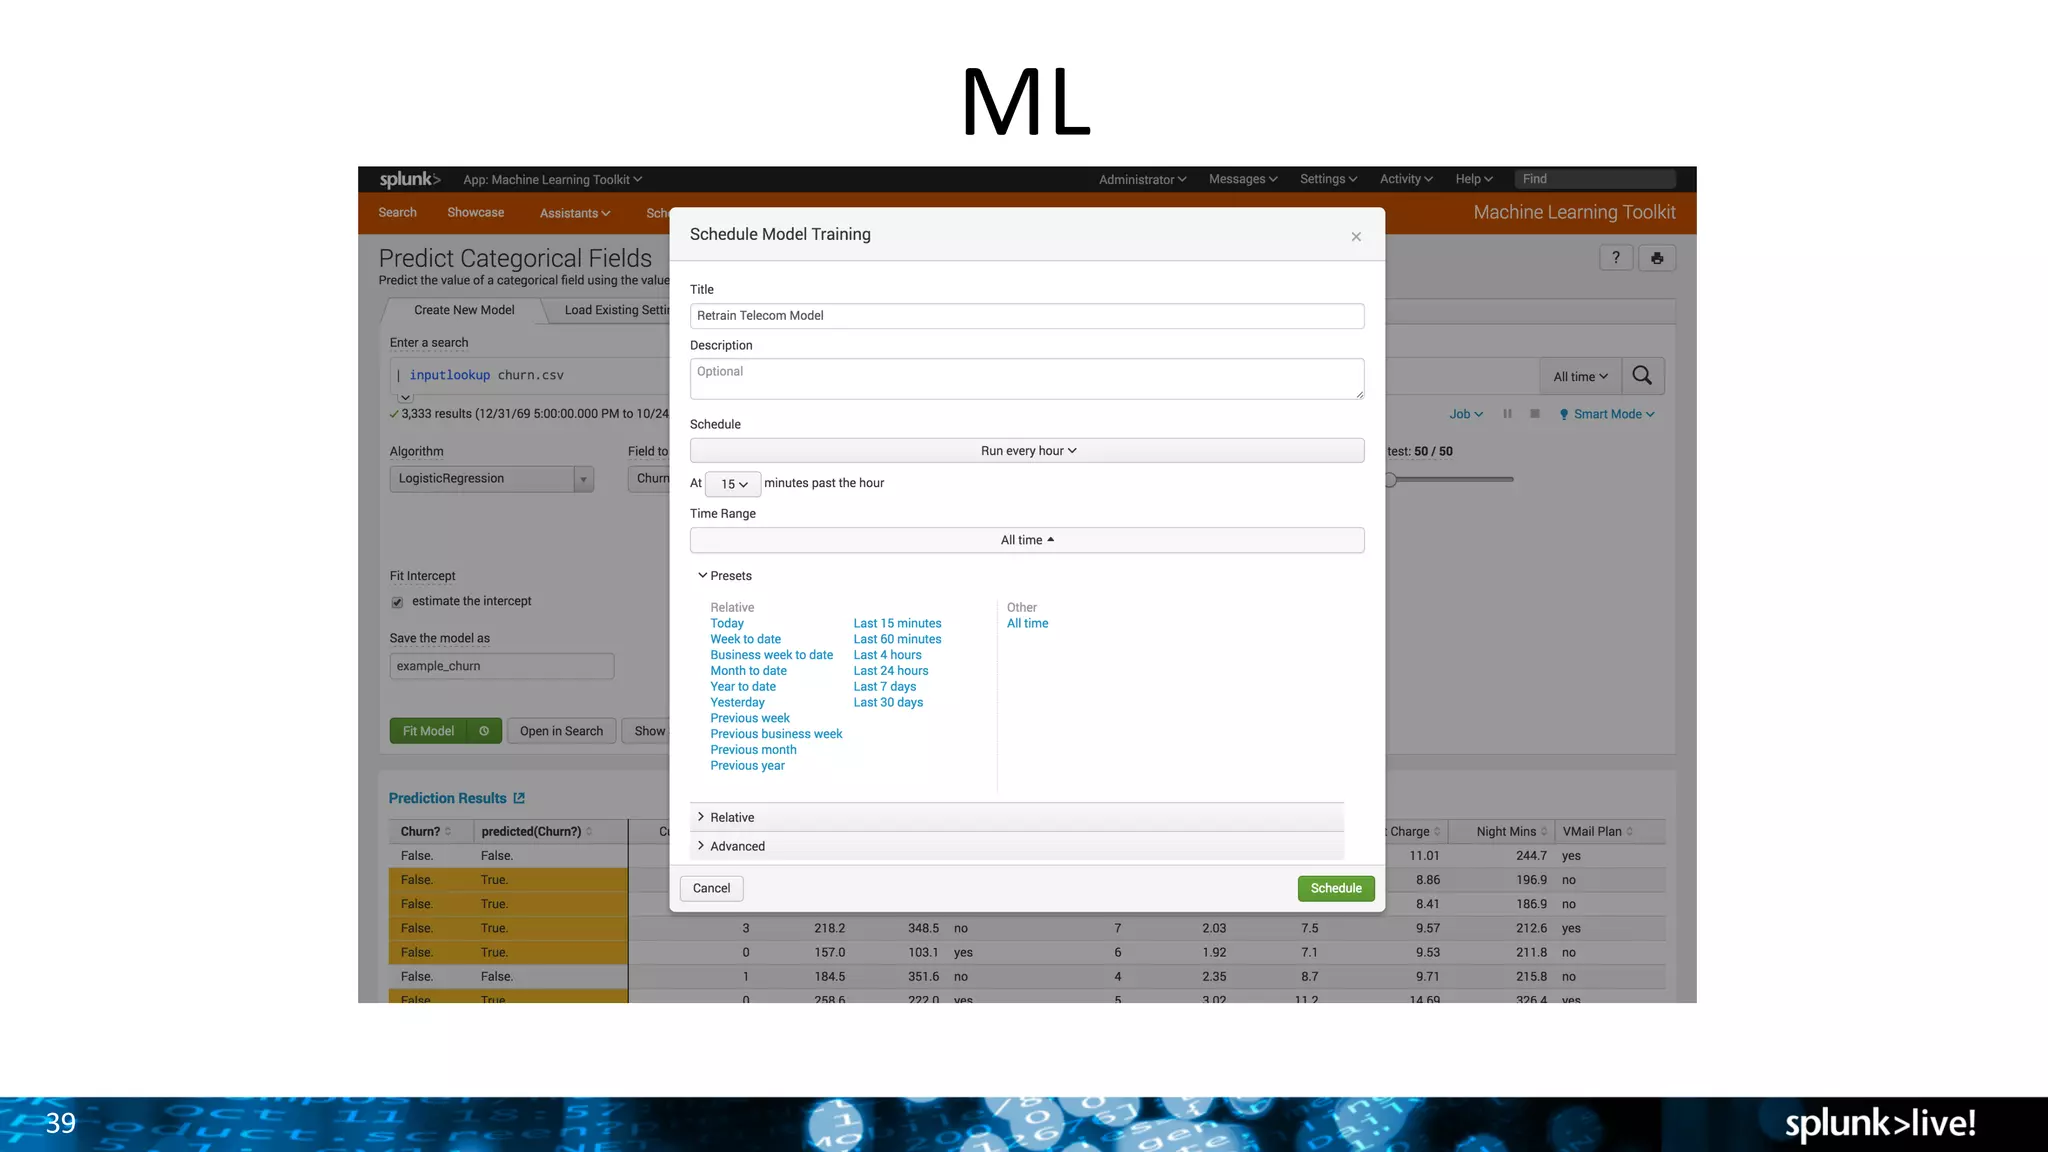The image size is (2048, 1152).
Task: Click the clock icon on Fit Model
Action: click(484, 731)
